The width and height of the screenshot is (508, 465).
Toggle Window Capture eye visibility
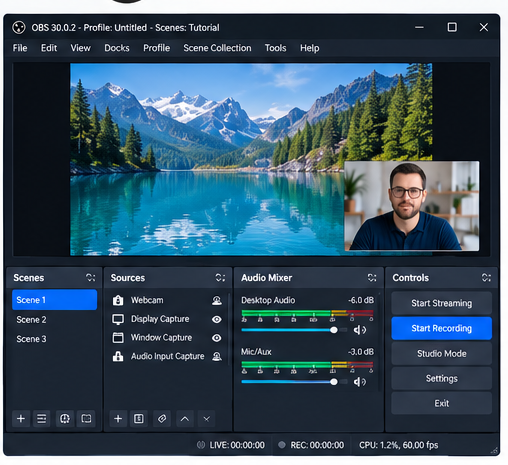click(x=217, y=338)
